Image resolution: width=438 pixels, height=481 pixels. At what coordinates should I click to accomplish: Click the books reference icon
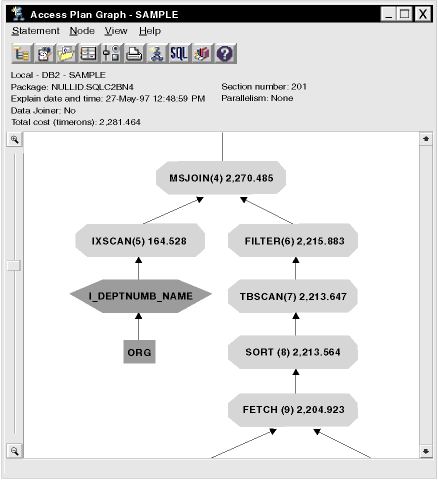[203, 53]
